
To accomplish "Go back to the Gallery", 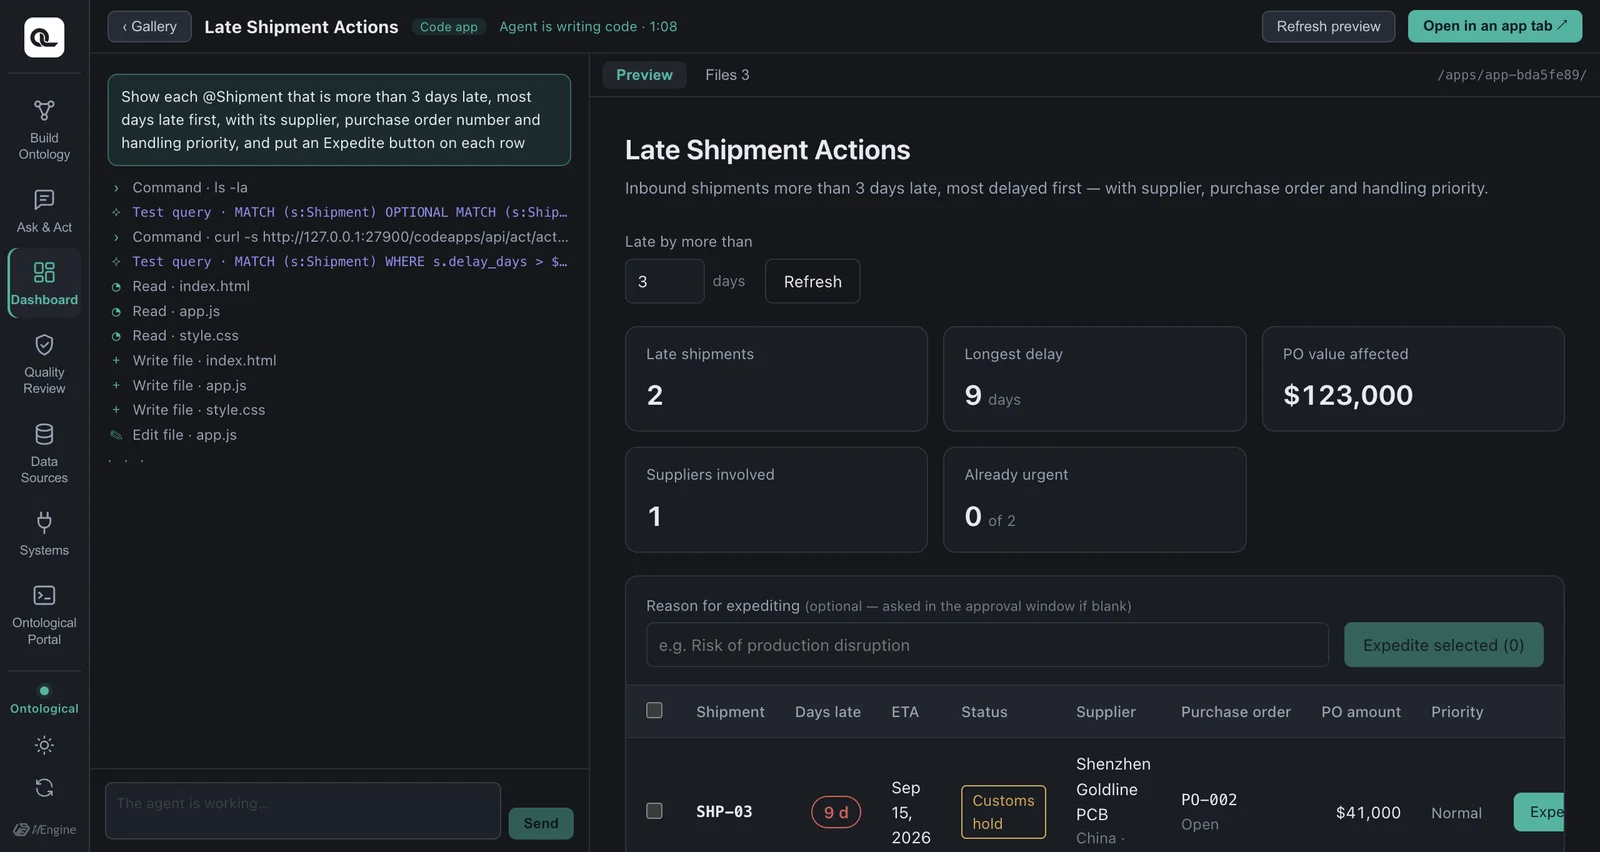I will [x=149, y=26].
